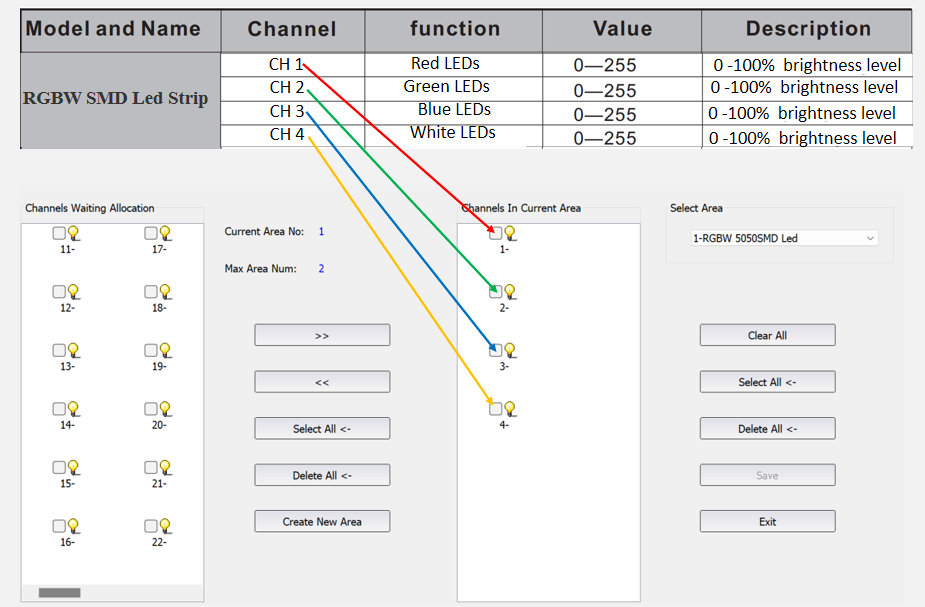The height and width of the screenshot is (607, 925).
Task: Click the 'White LEDs' table cell
Action: tap(454, 134)
